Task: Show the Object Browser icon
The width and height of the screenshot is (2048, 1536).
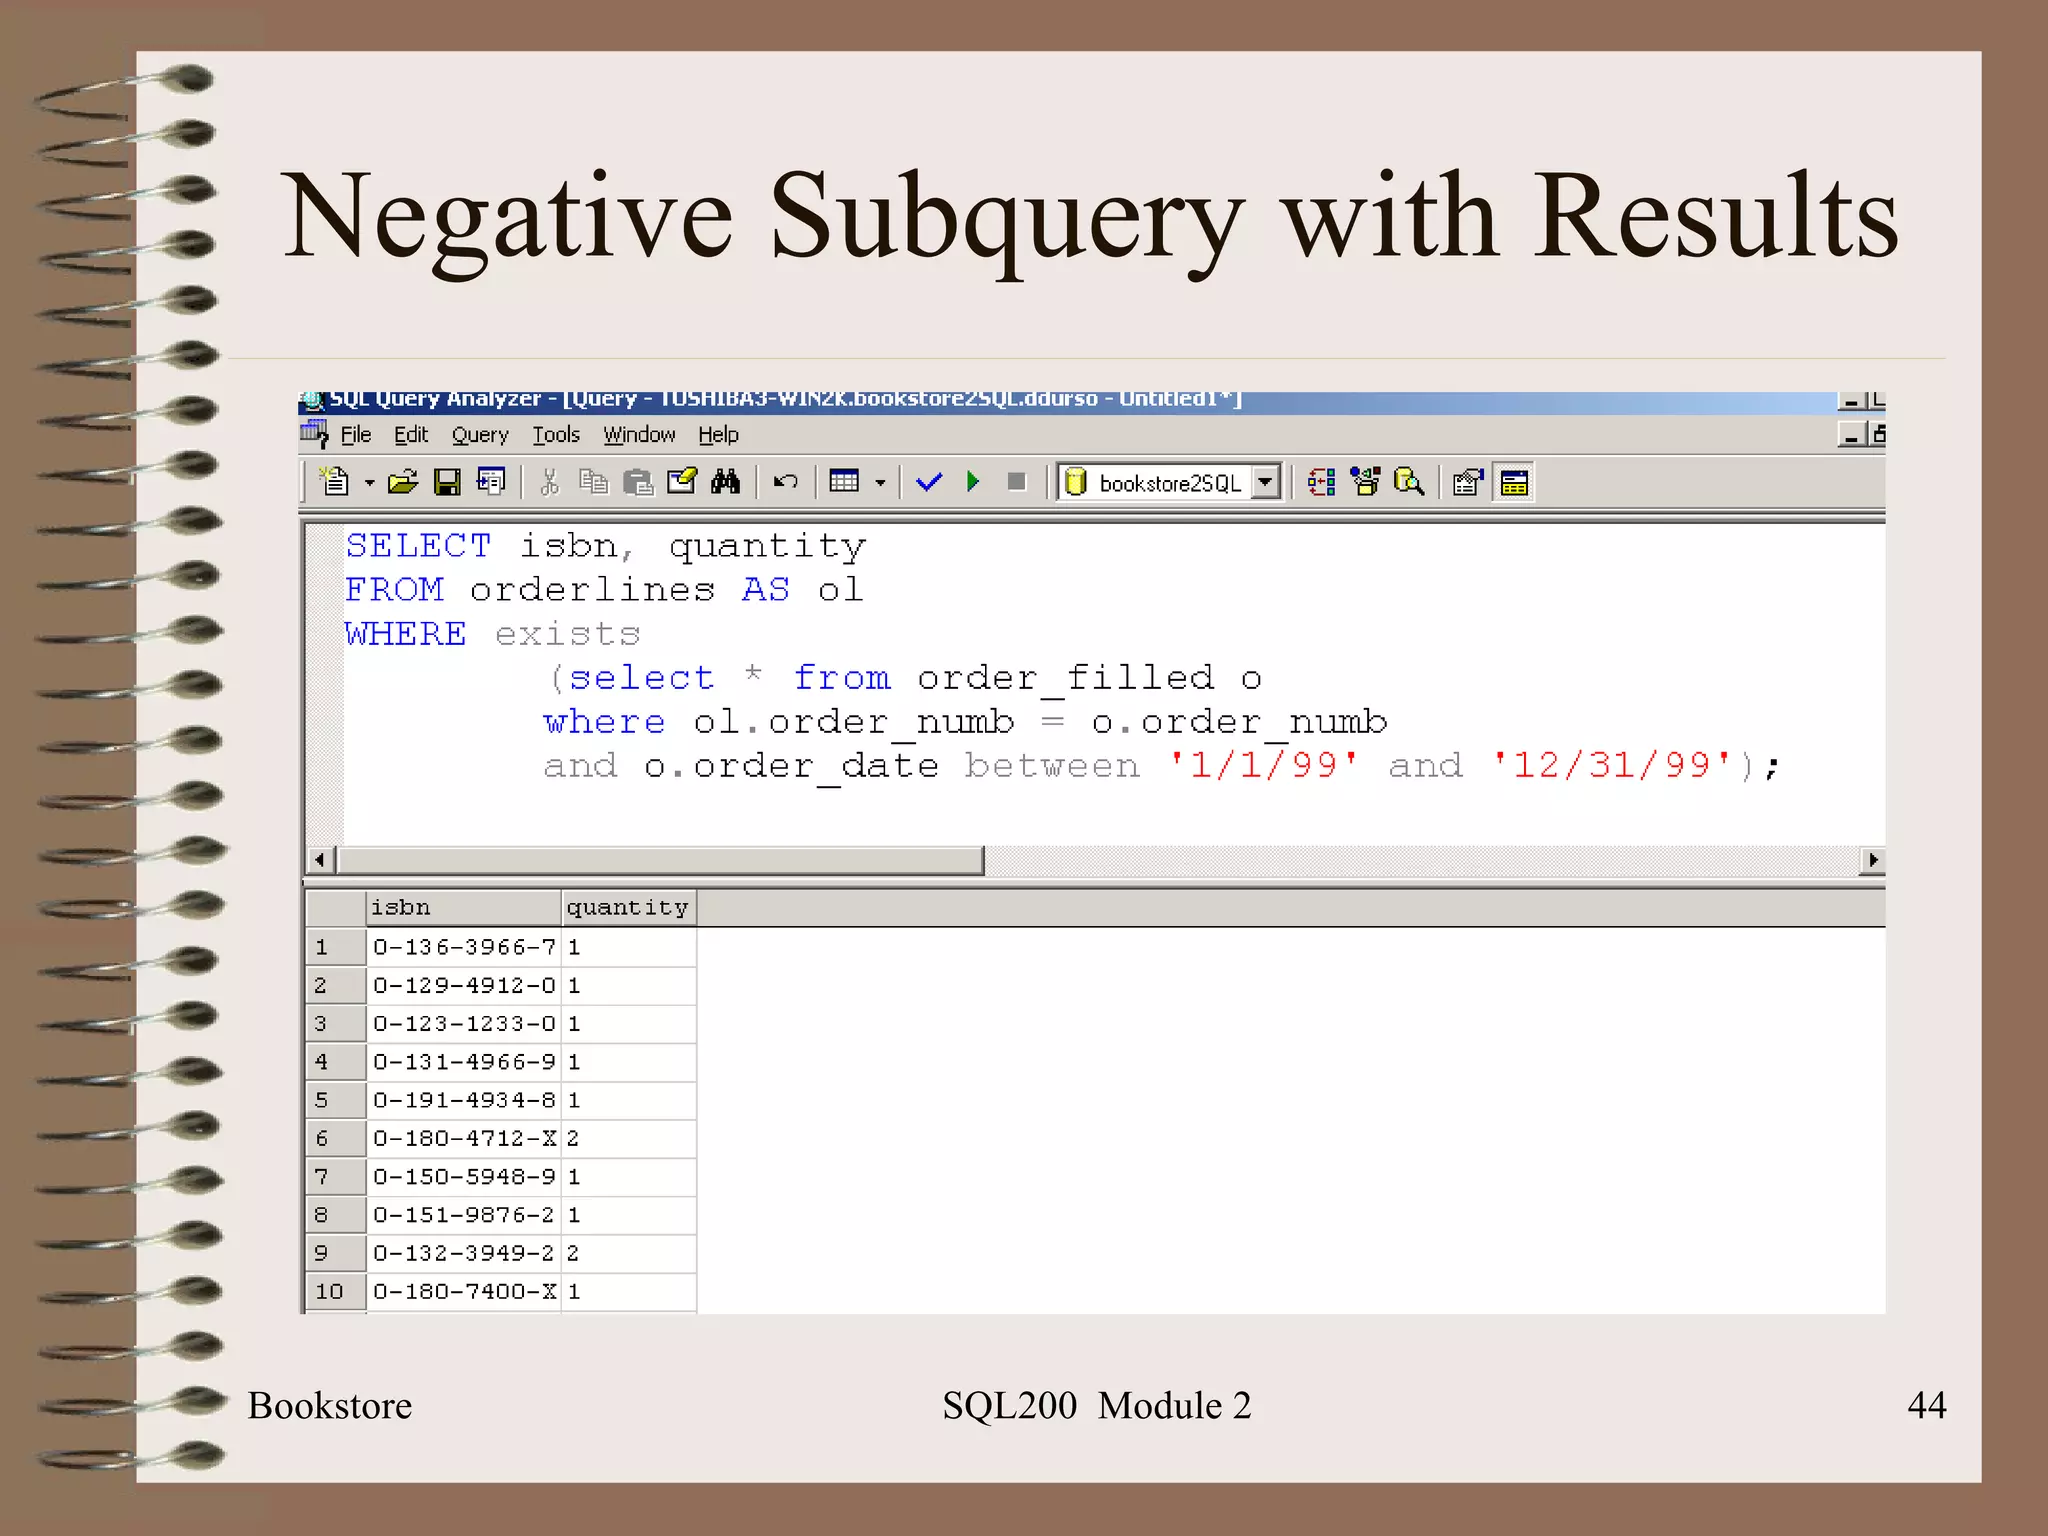Action: [1366, 482]
